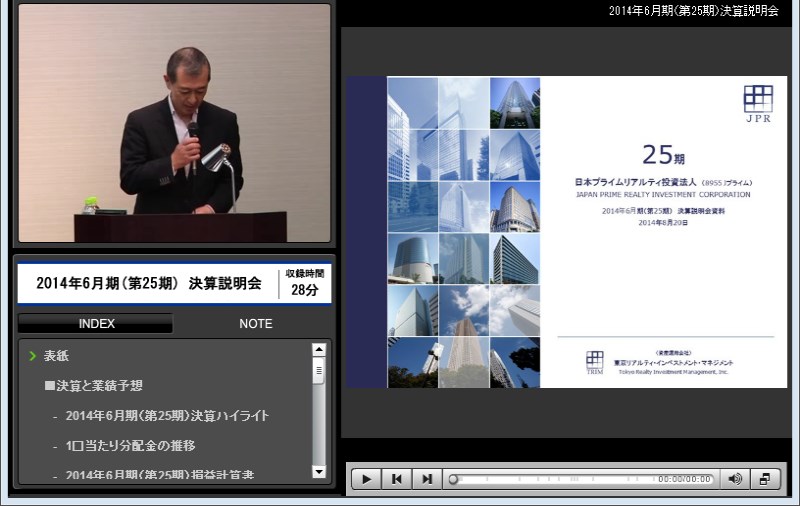Jump to the previous slide

point(396,479)
